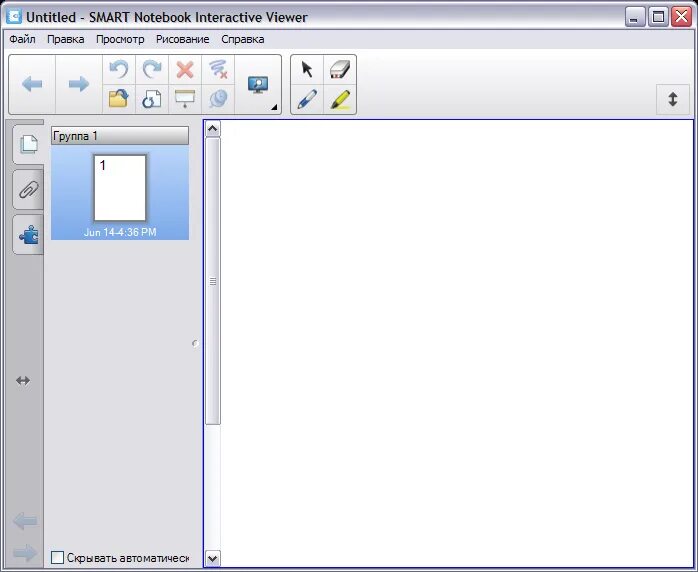Click the globe icon in toolbar
The image size is (698, 572).
(x=218, y=99)
